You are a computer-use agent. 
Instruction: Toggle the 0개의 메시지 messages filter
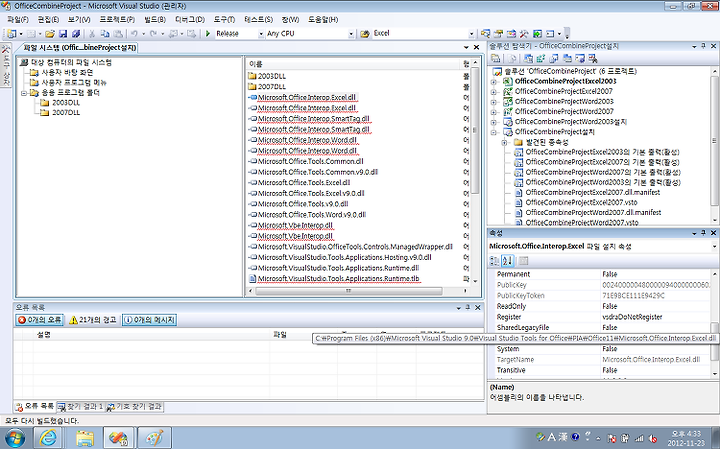(x=149, y=320)
